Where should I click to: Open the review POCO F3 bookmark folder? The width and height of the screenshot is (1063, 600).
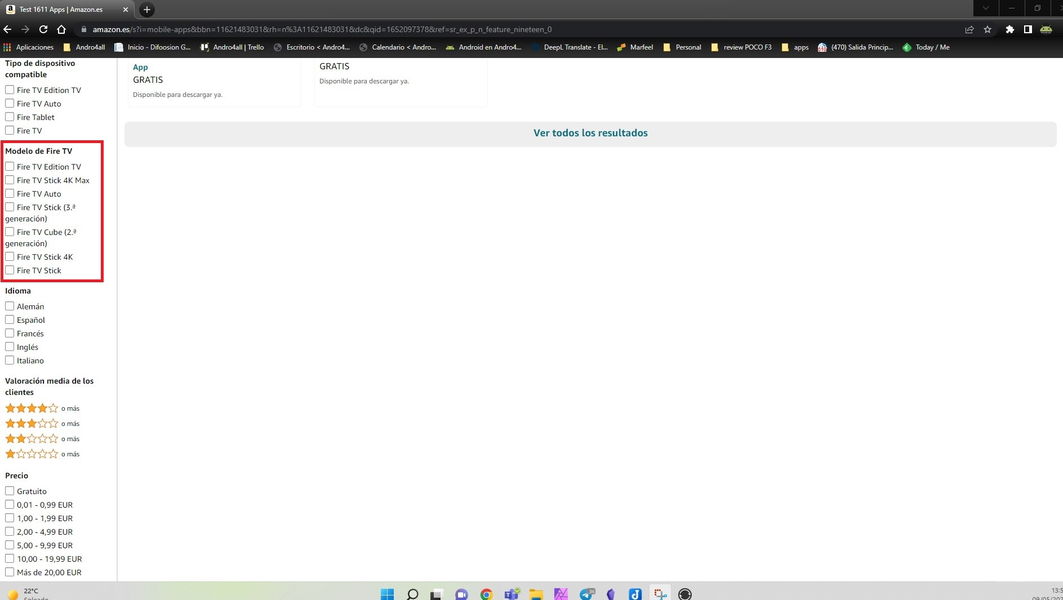(740, 47)
